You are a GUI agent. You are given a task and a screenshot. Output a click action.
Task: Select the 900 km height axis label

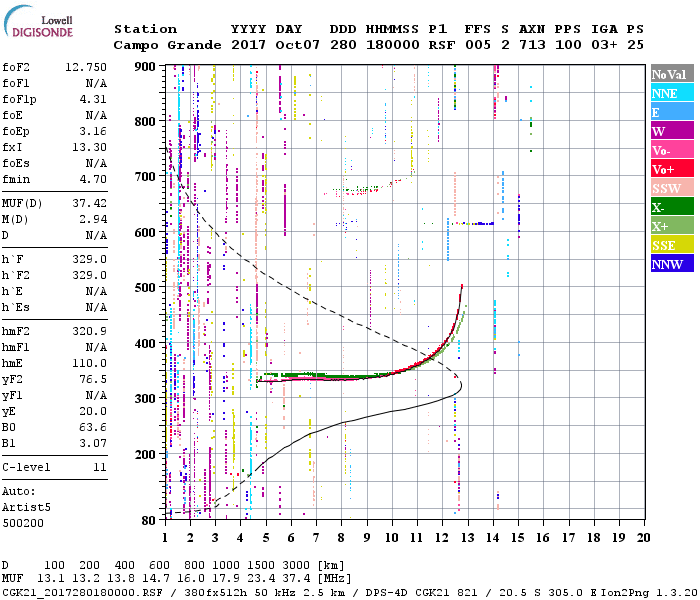point(146,66)
